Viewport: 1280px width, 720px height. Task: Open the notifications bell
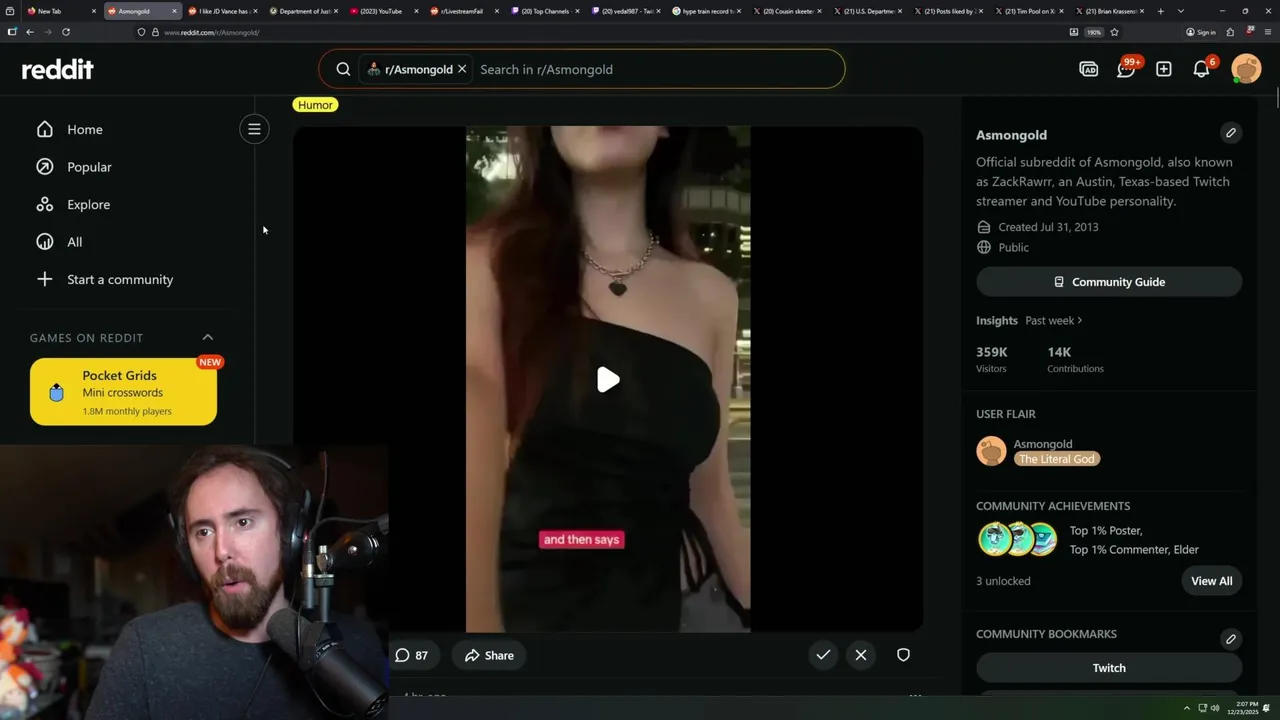[1202, 68]
